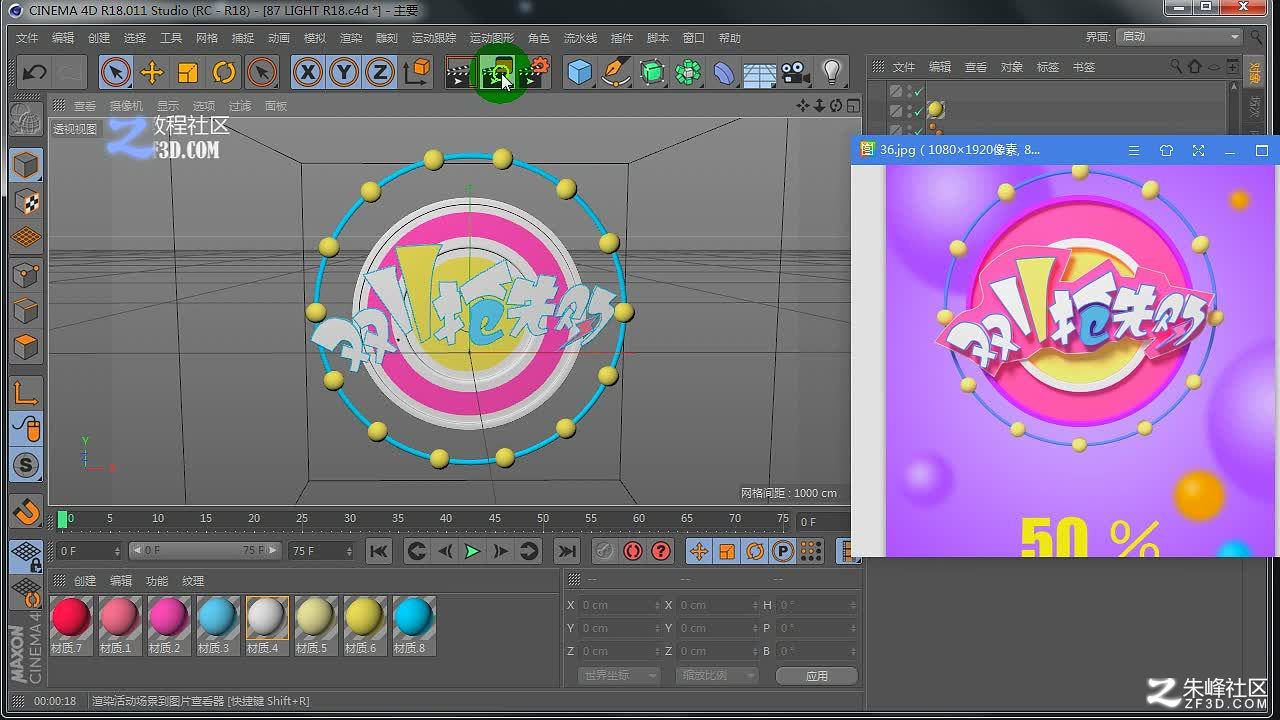Open Render Settings with gear clapperboard
Viewport: 1280px width, 720px height.
click(535, 72)
